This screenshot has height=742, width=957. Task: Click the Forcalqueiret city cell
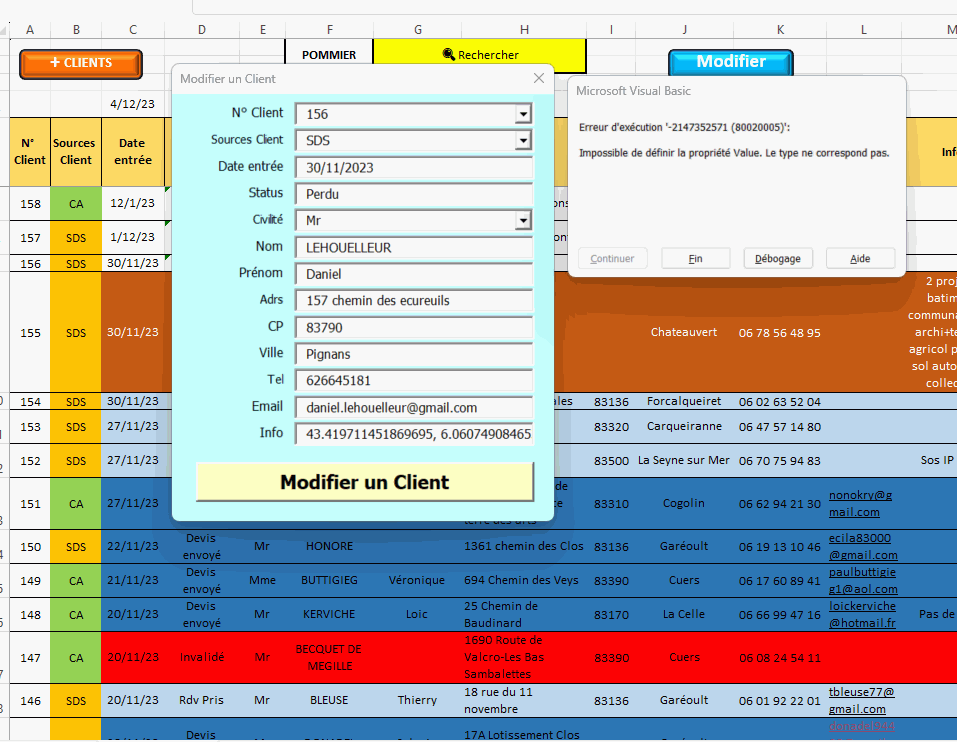[684, 401]
